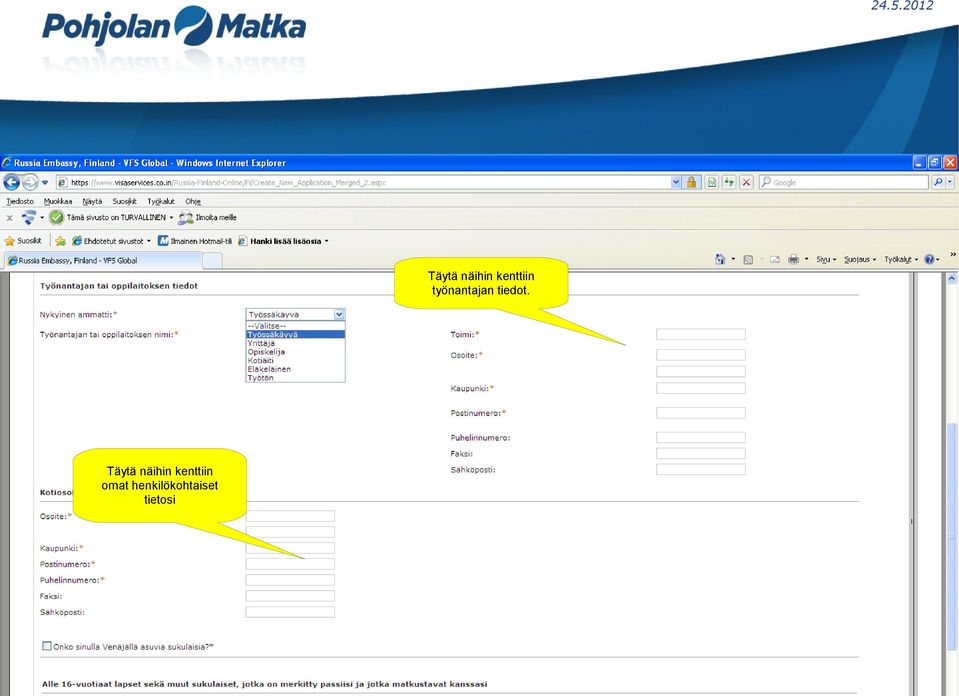Click the employer Puhelinnumero input field
The image size is (959, 696).
pos(701,437)
